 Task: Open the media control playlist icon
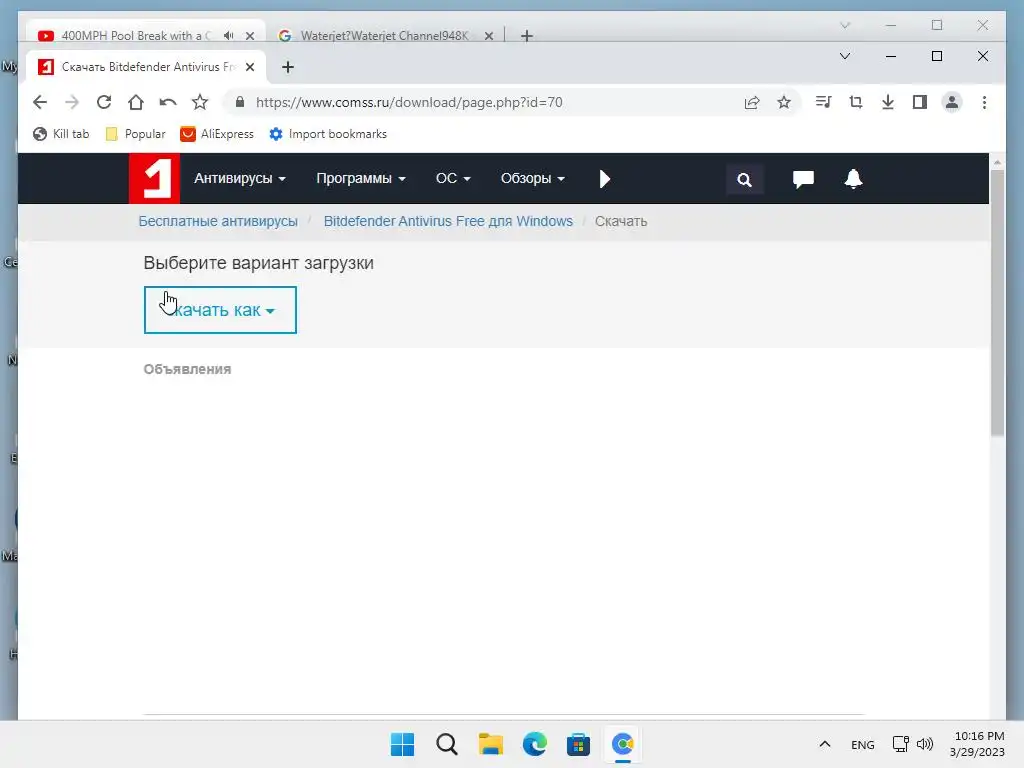824,102
